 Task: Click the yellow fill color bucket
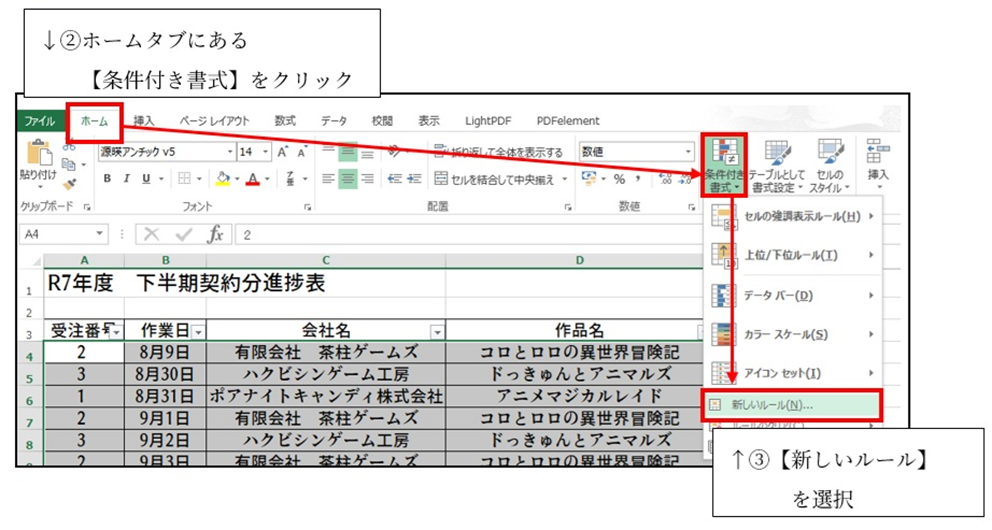(223, 179)
